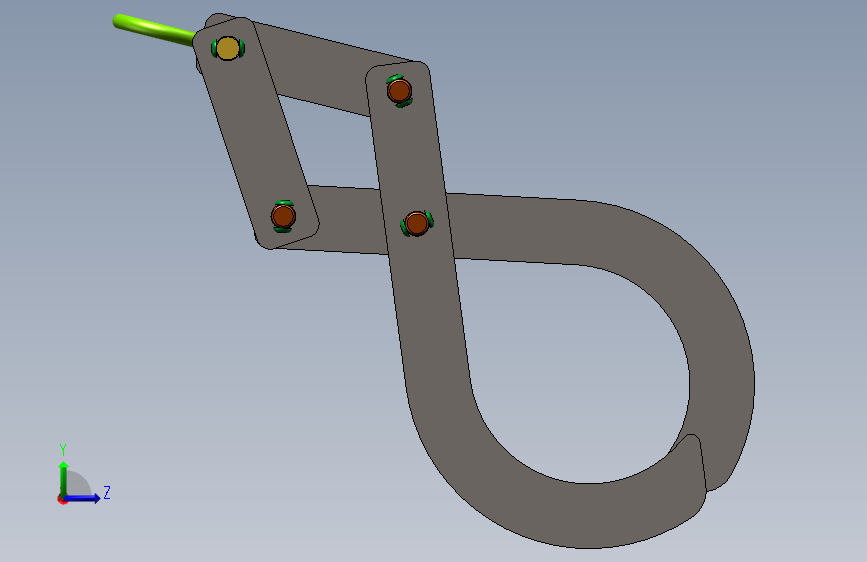Click the Y label of the triad
This screenshot has width=867, height=562.
63,450
